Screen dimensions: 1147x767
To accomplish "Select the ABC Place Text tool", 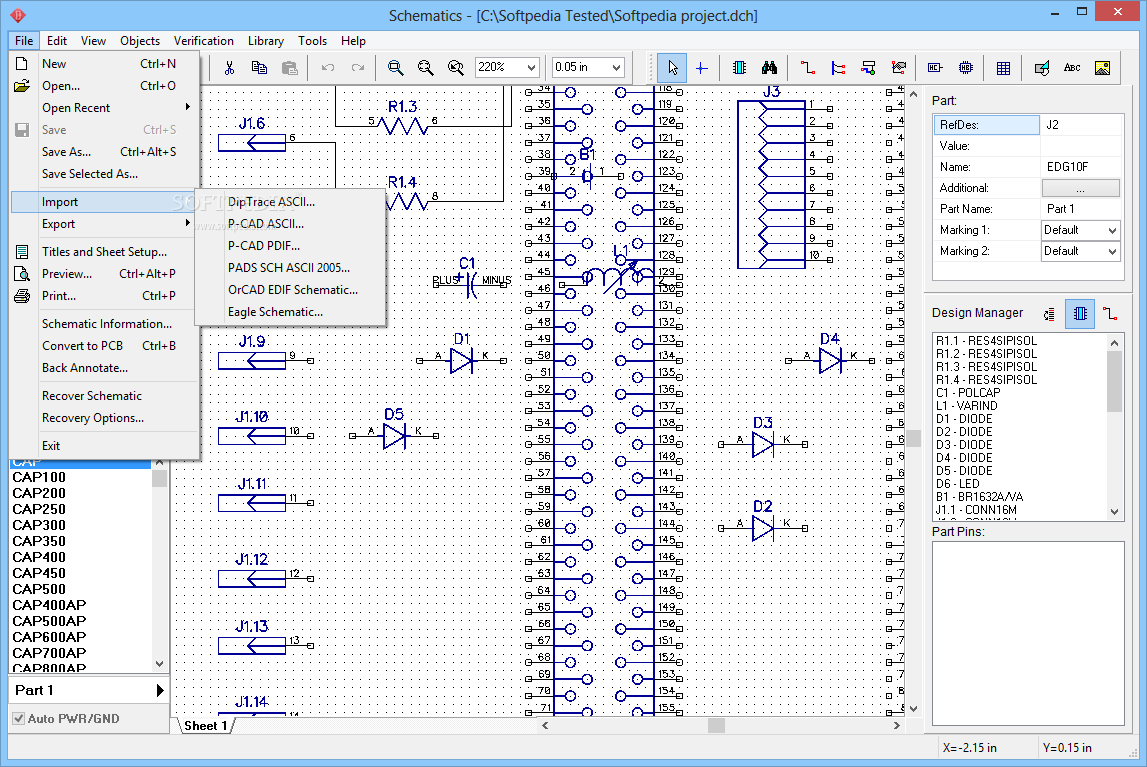I will point(1072,68).
